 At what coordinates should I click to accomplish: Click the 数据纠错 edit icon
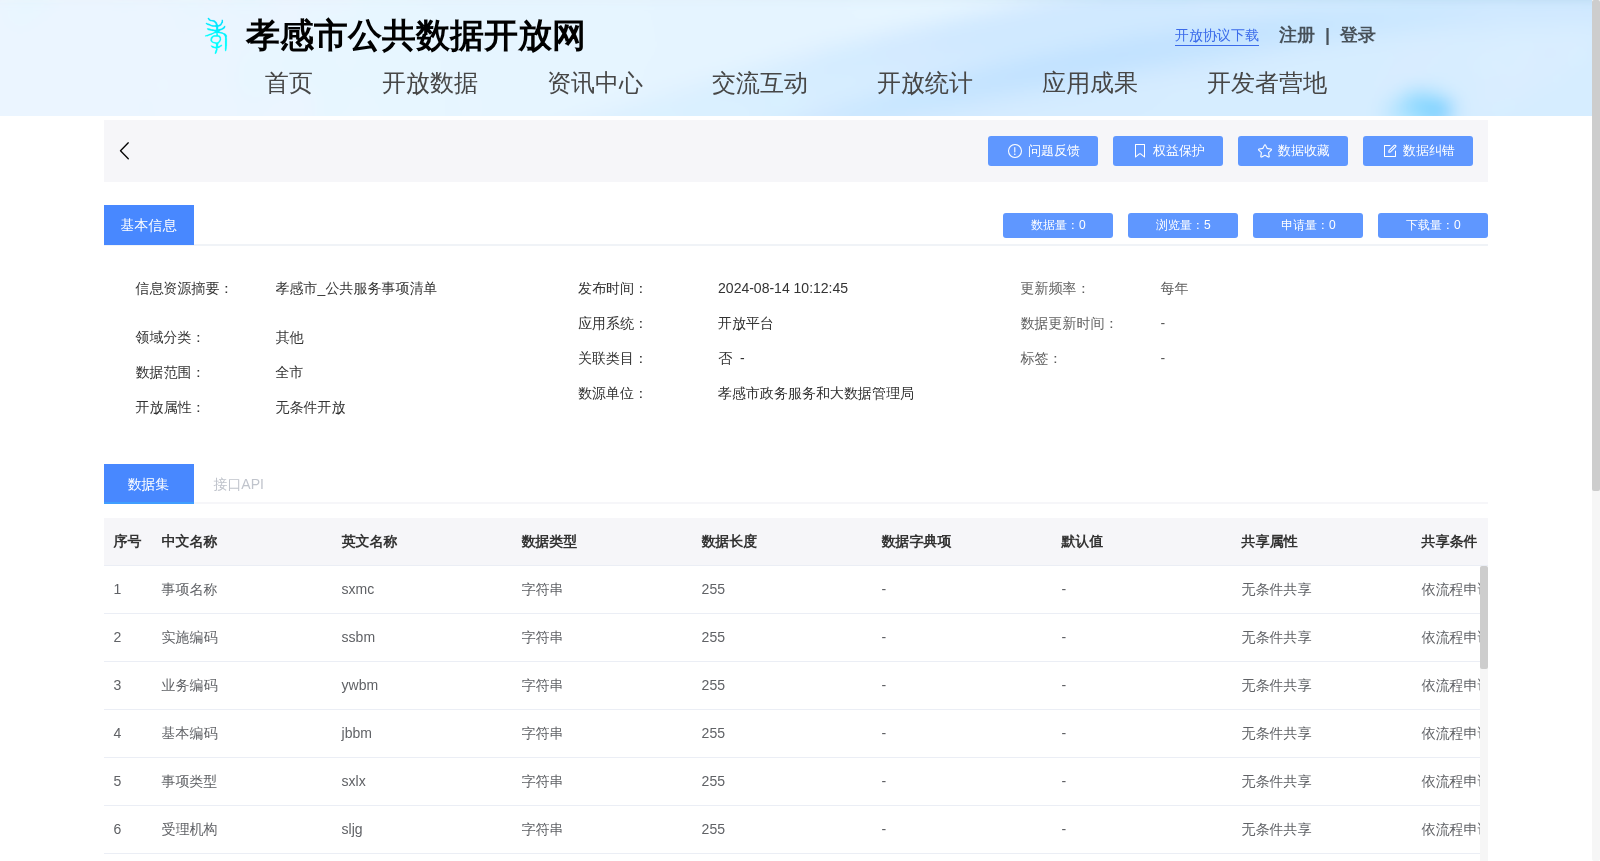pos(1390,151)
